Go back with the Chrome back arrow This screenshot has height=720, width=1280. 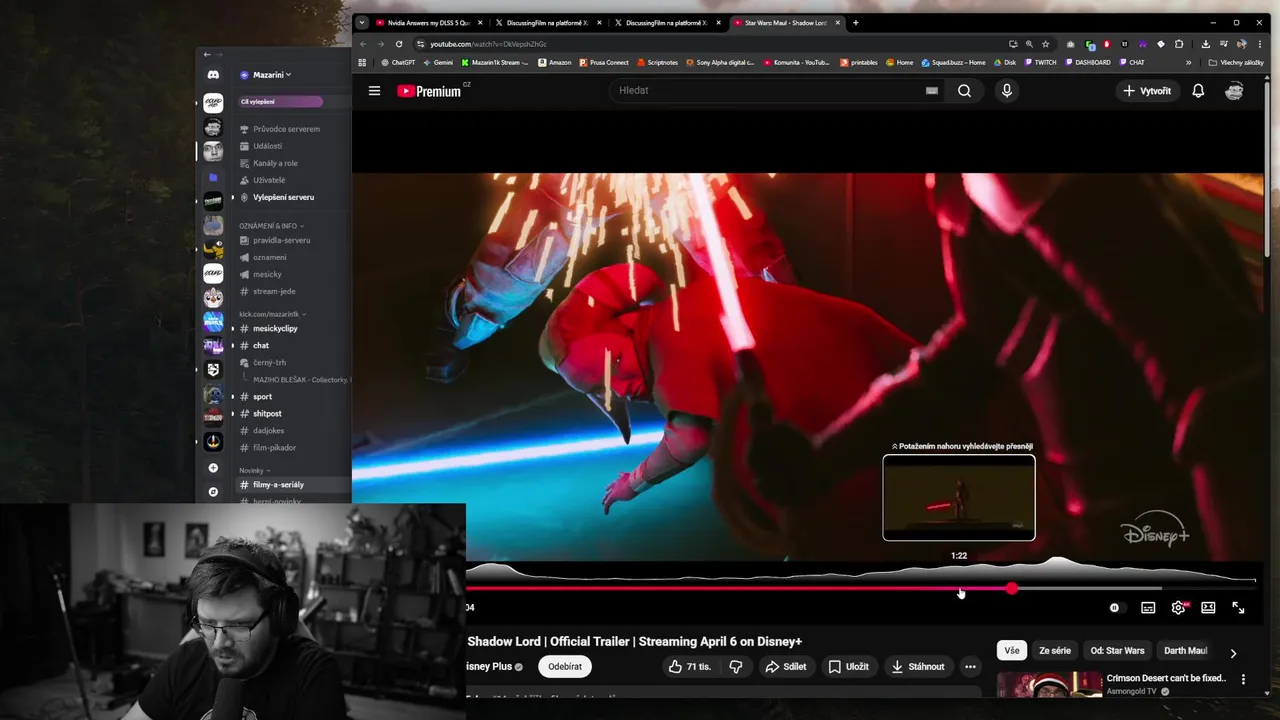363,44
